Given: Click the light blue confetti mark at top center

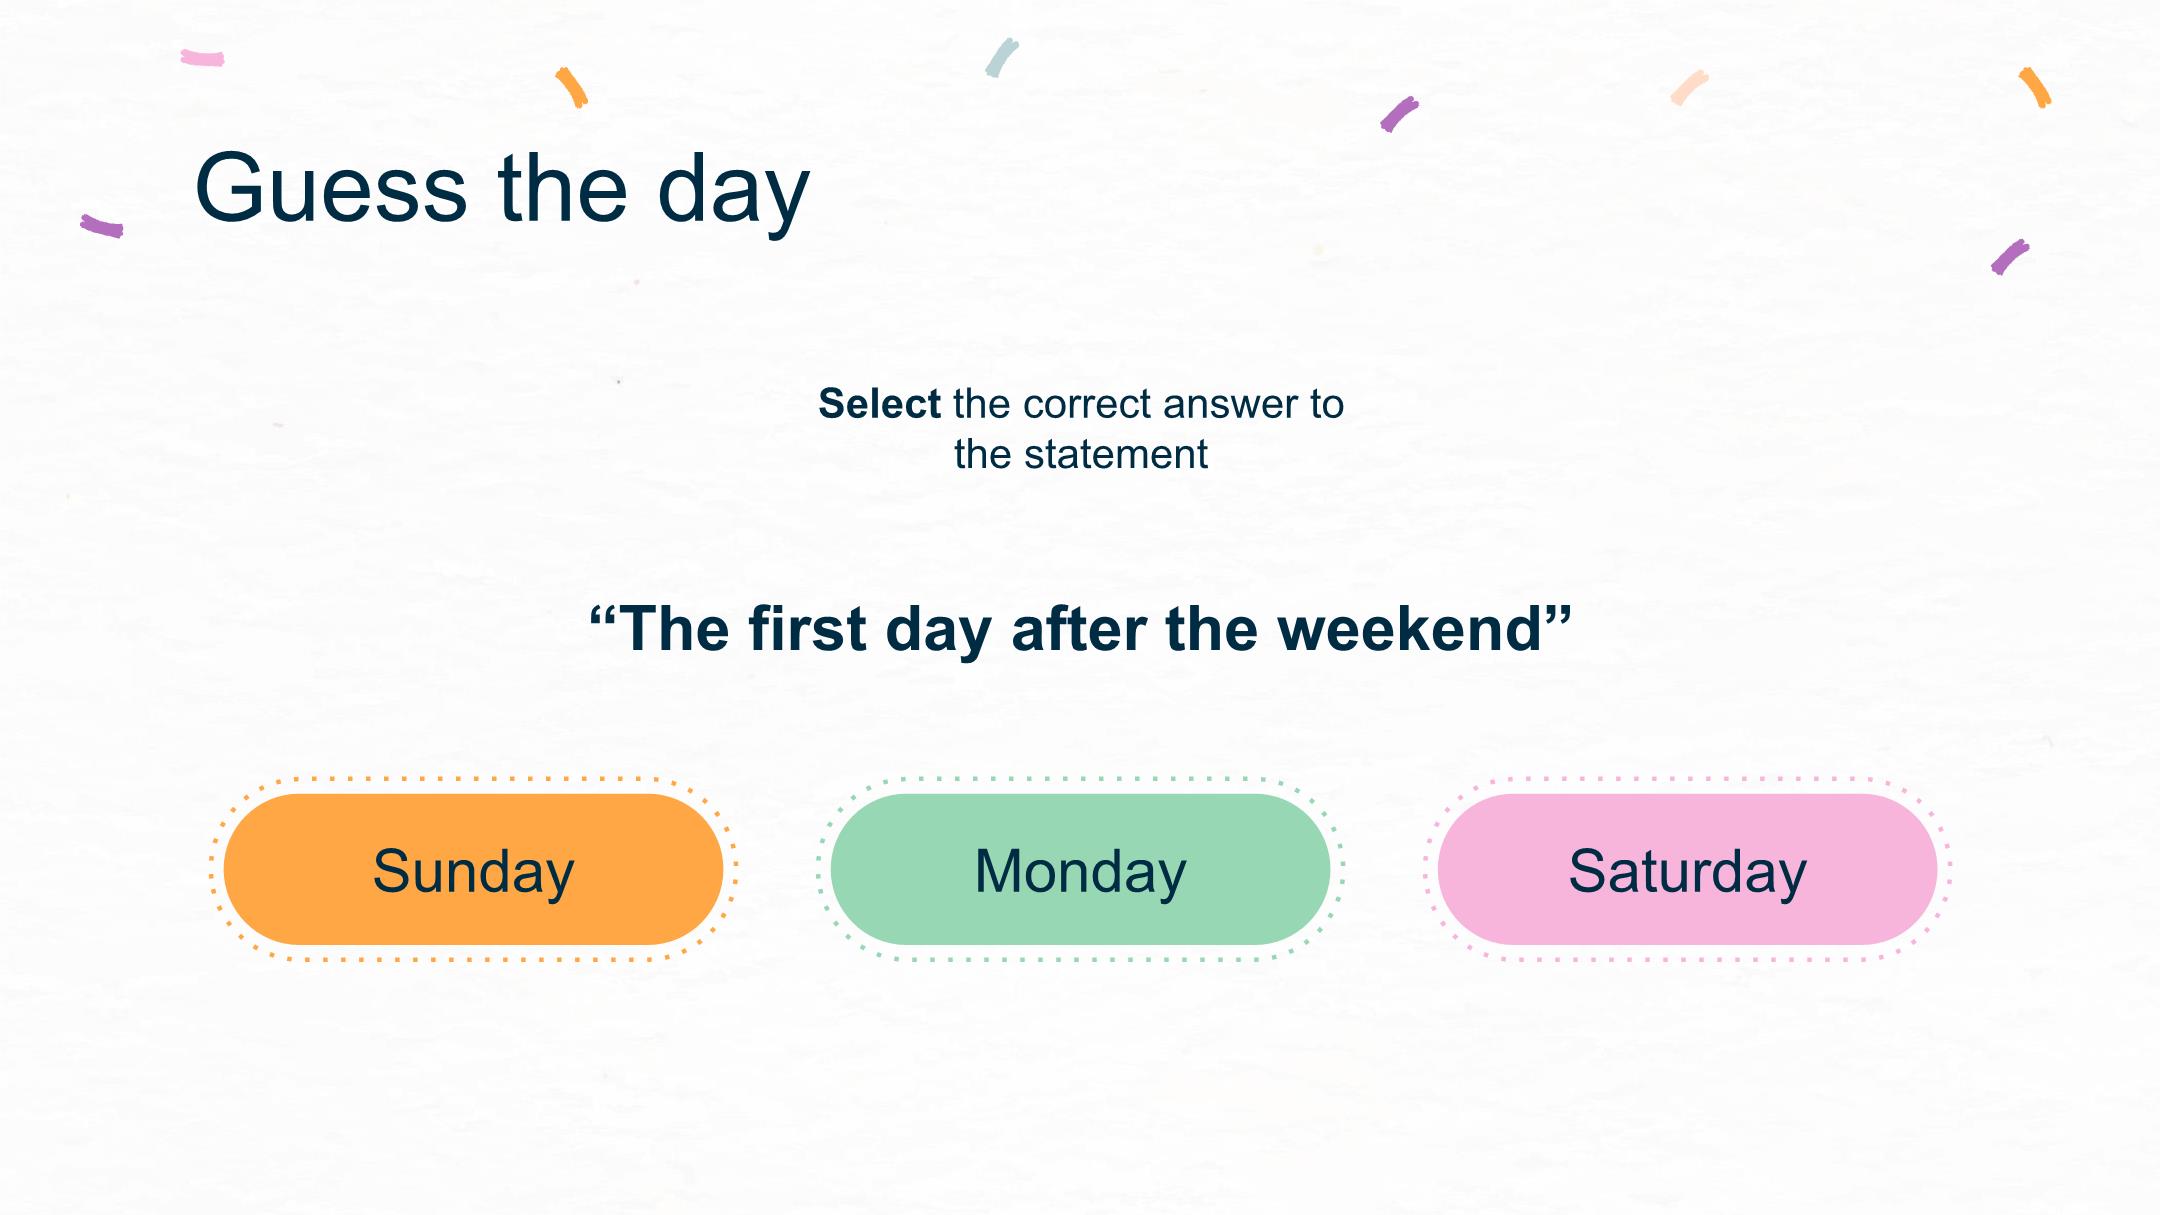Looking at the screenshot, I should 1001,58.
